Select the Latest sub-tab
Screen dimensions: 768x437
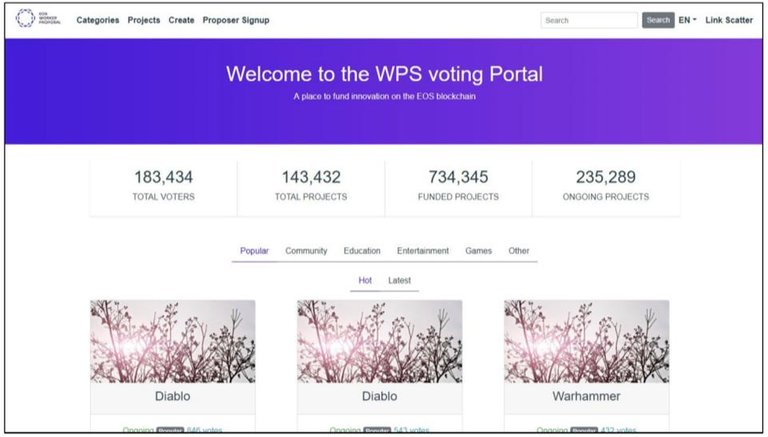(399, 280)
